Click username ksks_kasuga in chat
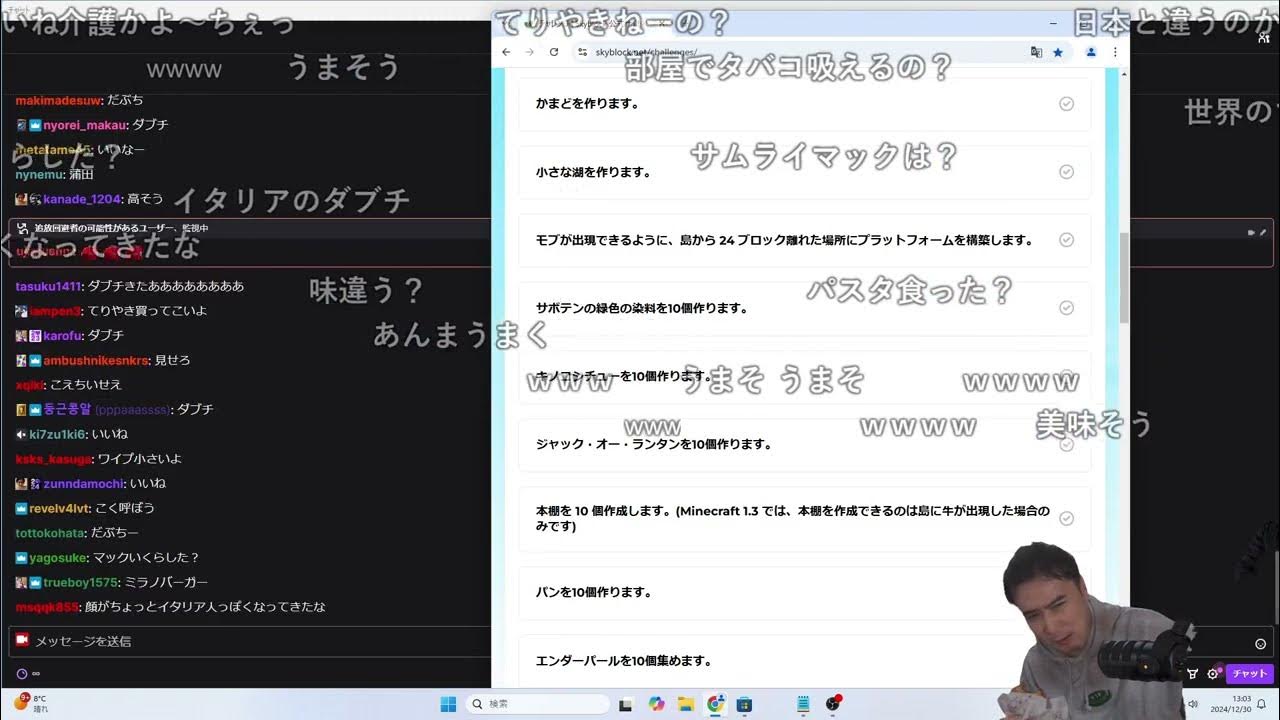The width and height of the screenshot is (1280, 720). (x=53, y=459)
